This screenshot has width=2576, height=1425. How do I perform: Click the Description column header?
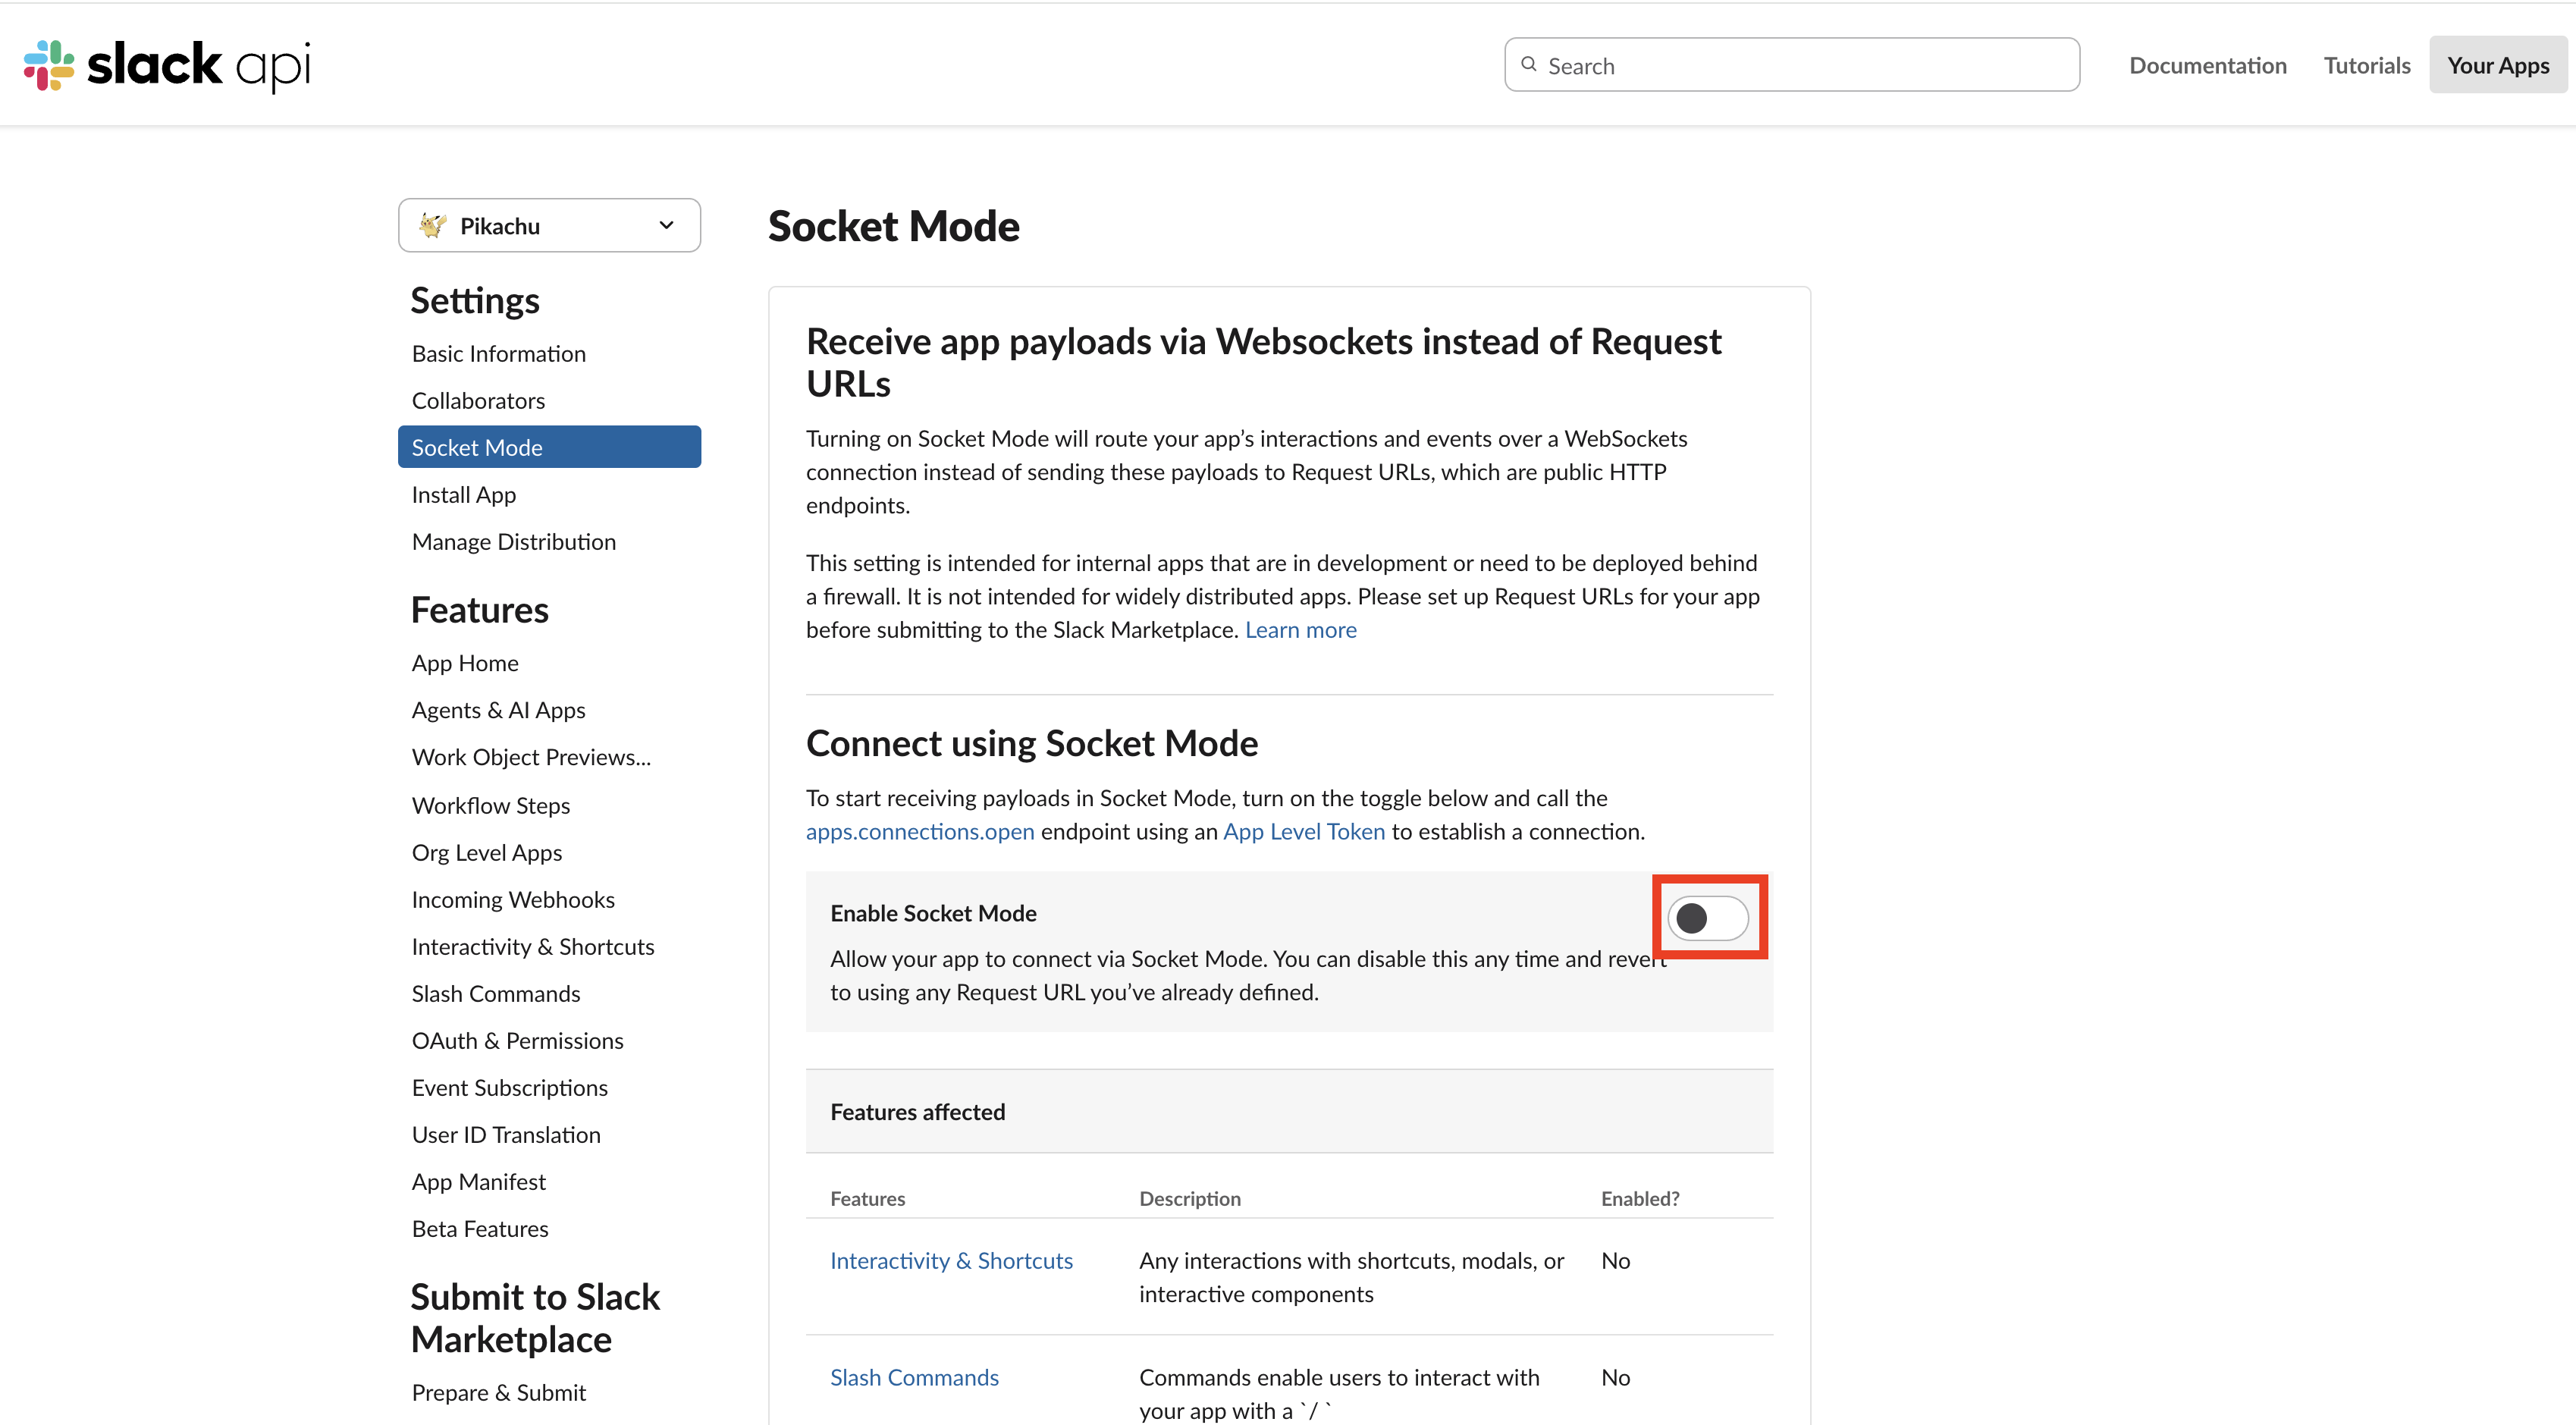(1190, 1198)
